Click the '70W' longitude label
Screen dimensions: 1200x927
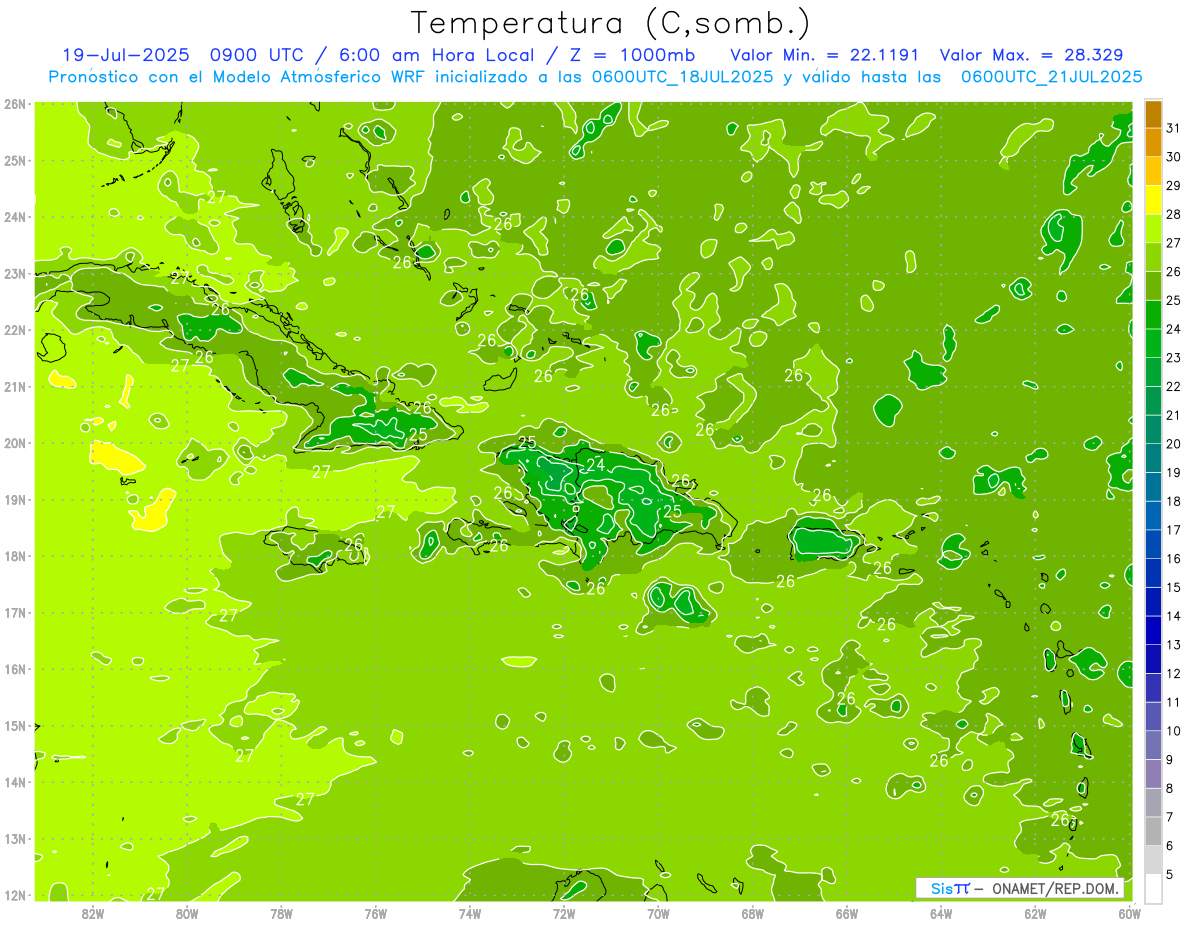point(658,913)
